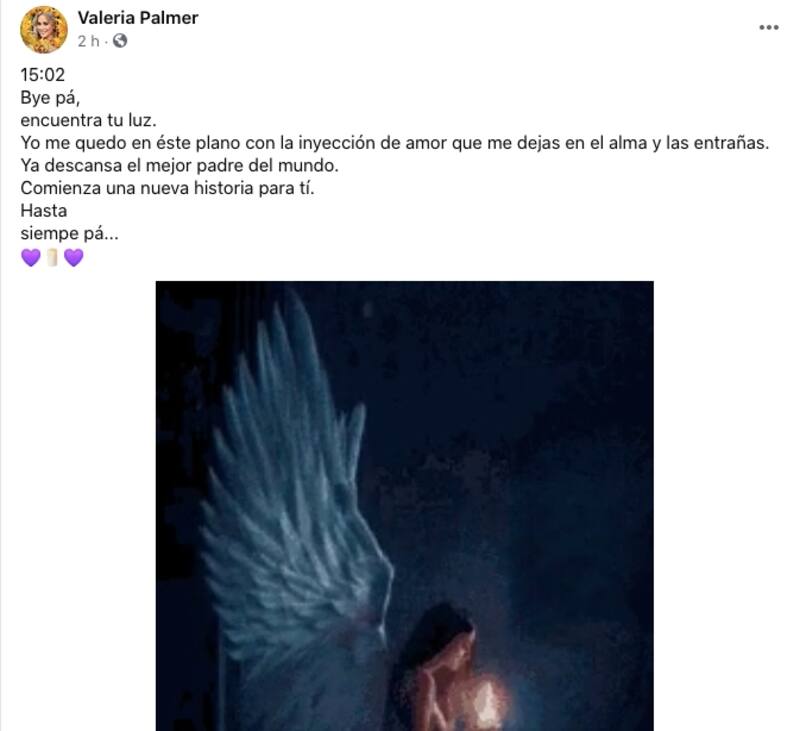Click 'Comienza una nueva historia para tí.'

(167, 188)
